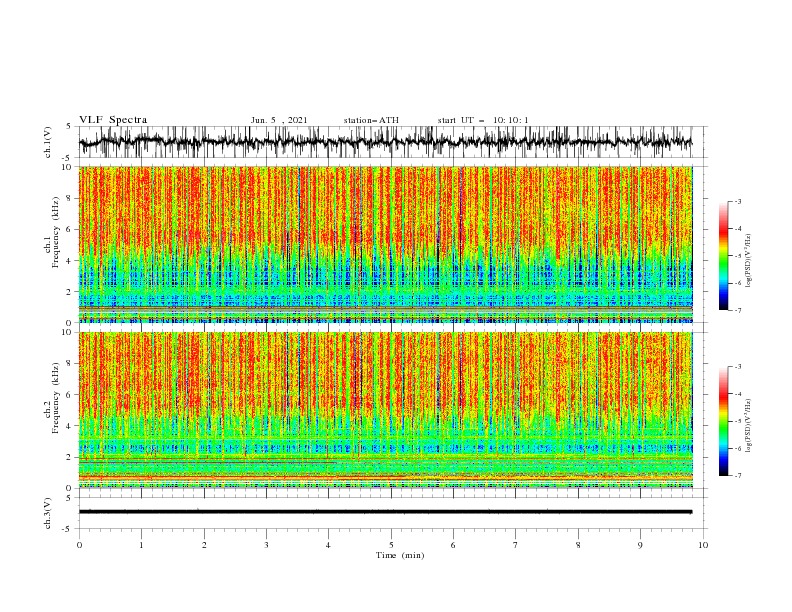Click the "-3" tick on lower color bar

(x=738, y=367)
